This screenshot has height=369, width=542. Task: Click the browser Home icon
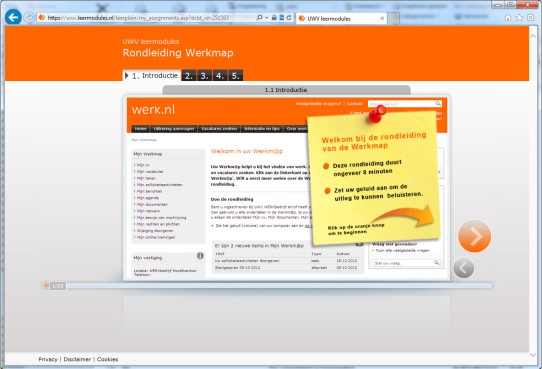508,18
